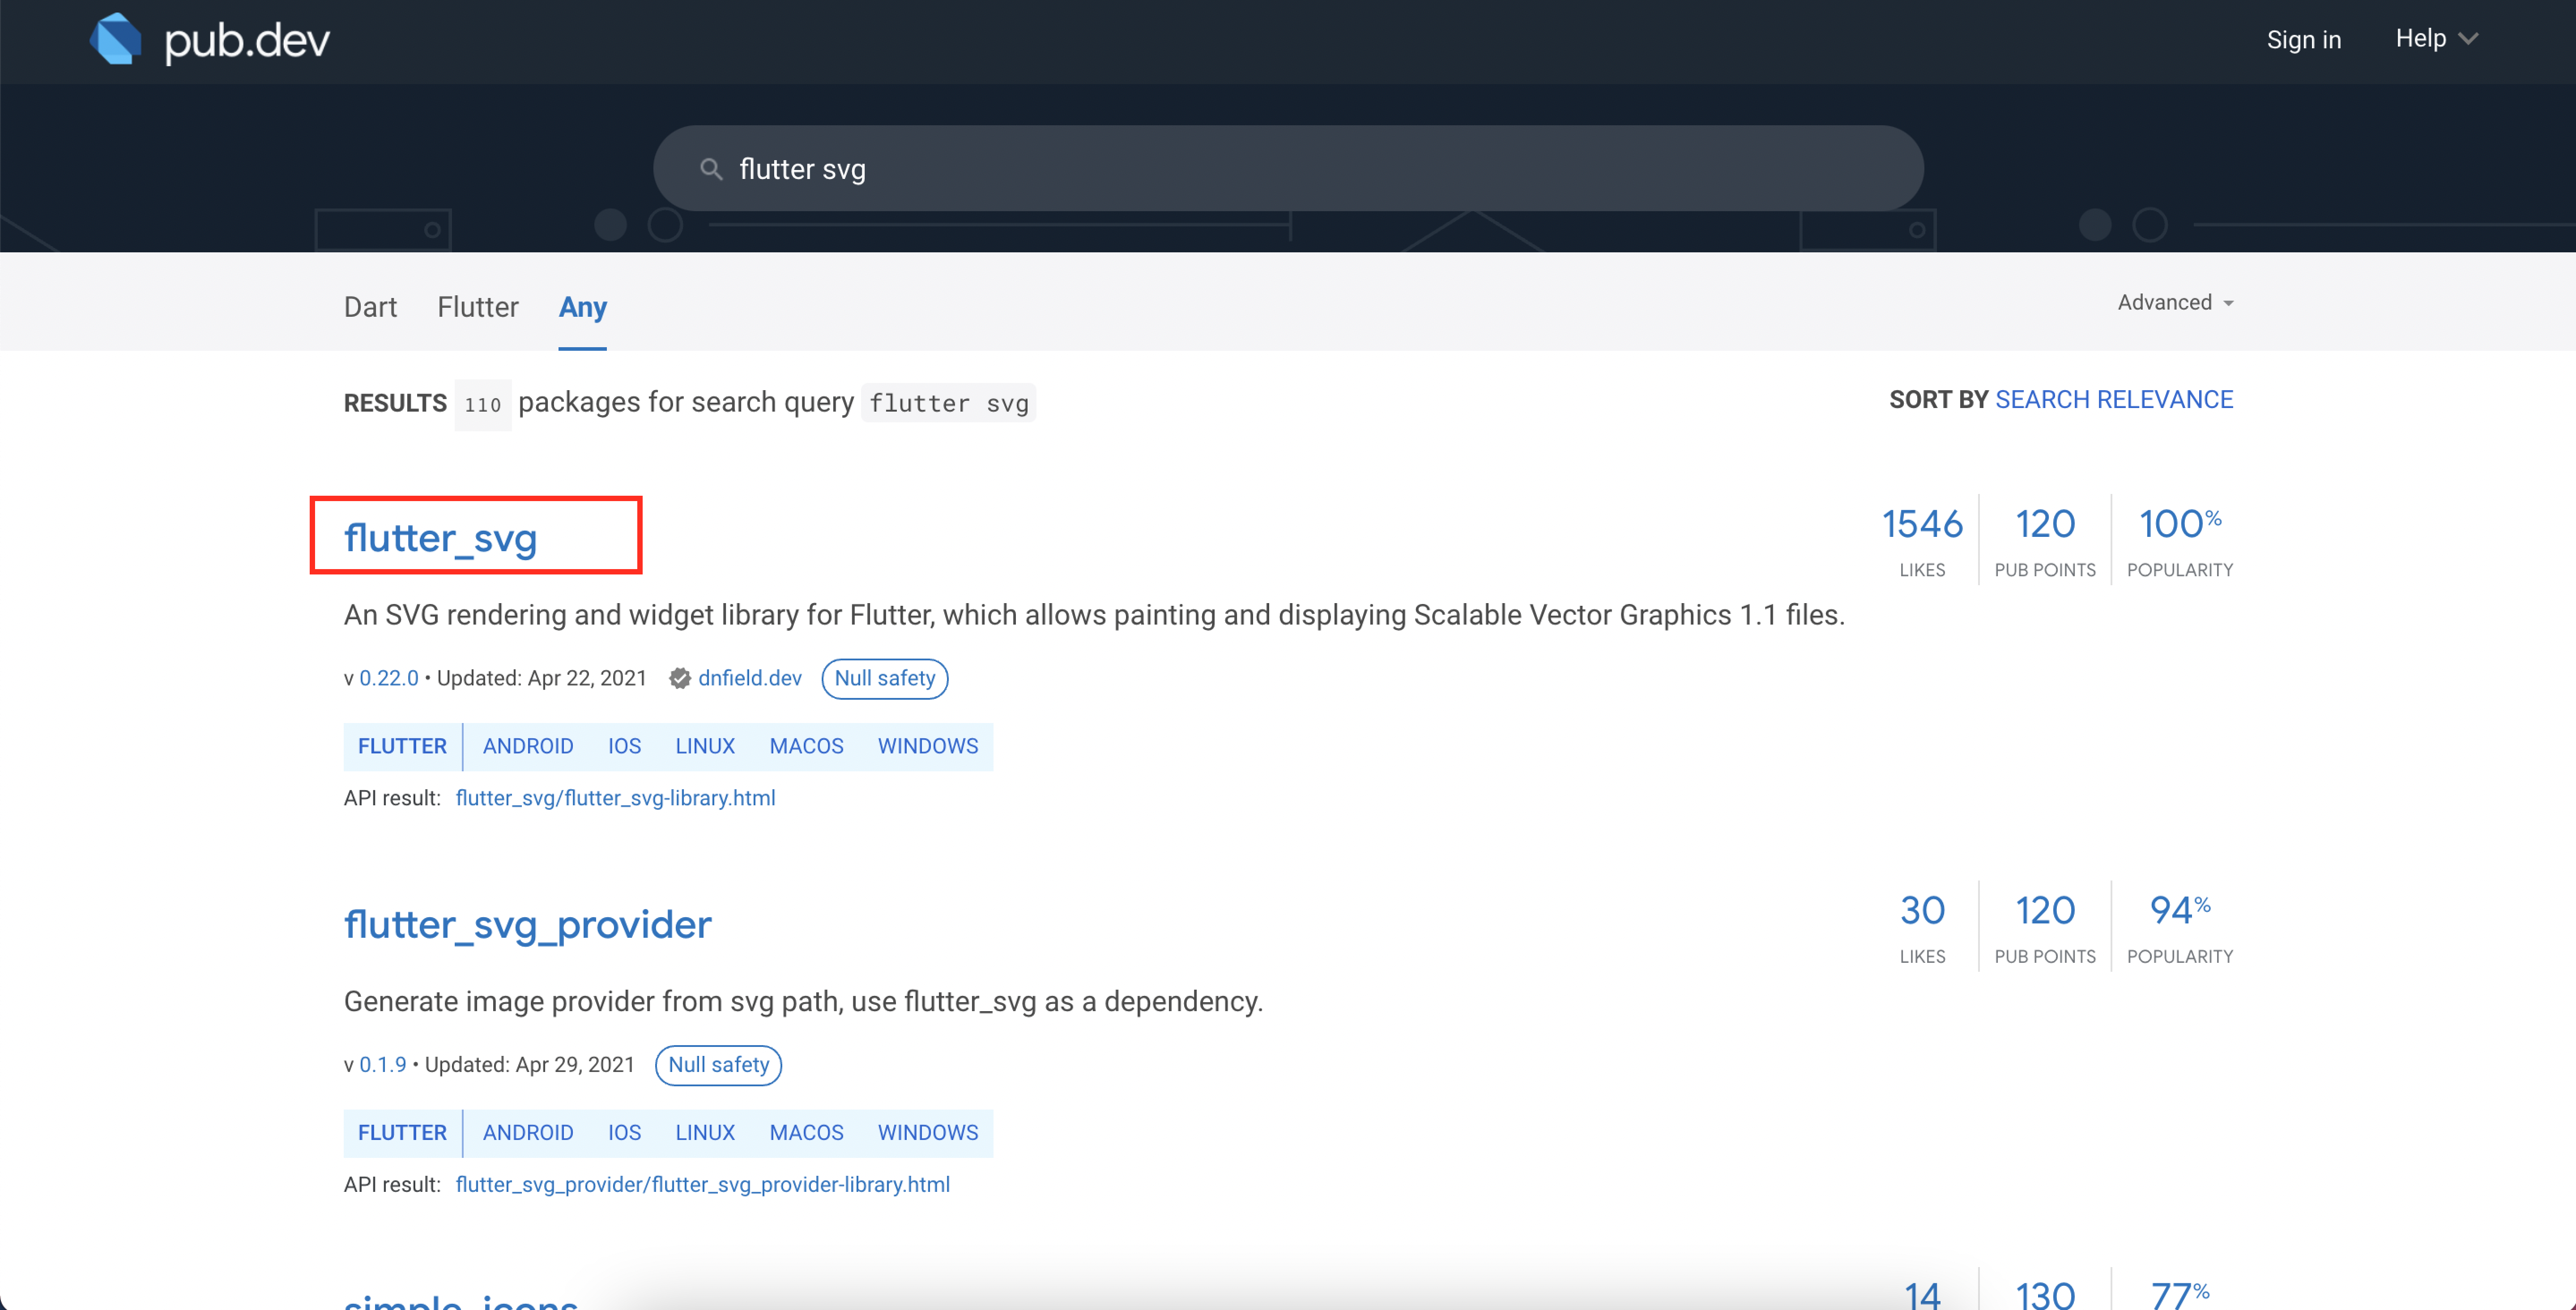Click the flutter_svg description text

[1094, 615]
